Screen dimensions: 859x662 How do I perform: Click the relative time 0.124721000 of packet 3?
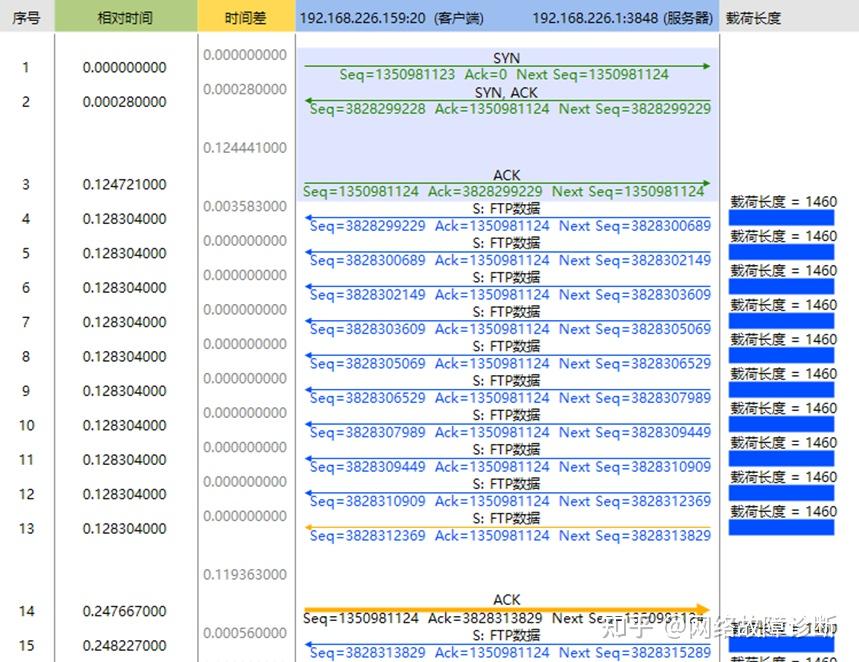(125, 184)
